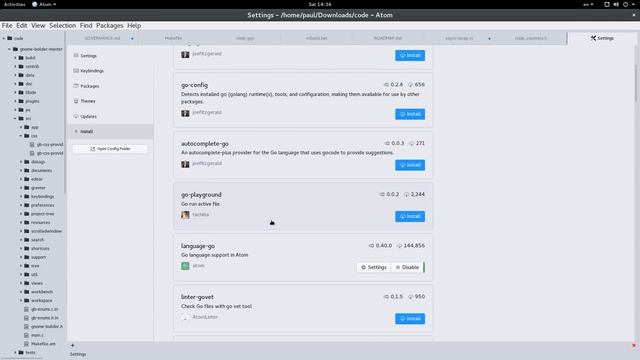640x360 pixels.
Task: Click AtomLinter avatar on linter-govet card
Action: (x=185, y=317)
